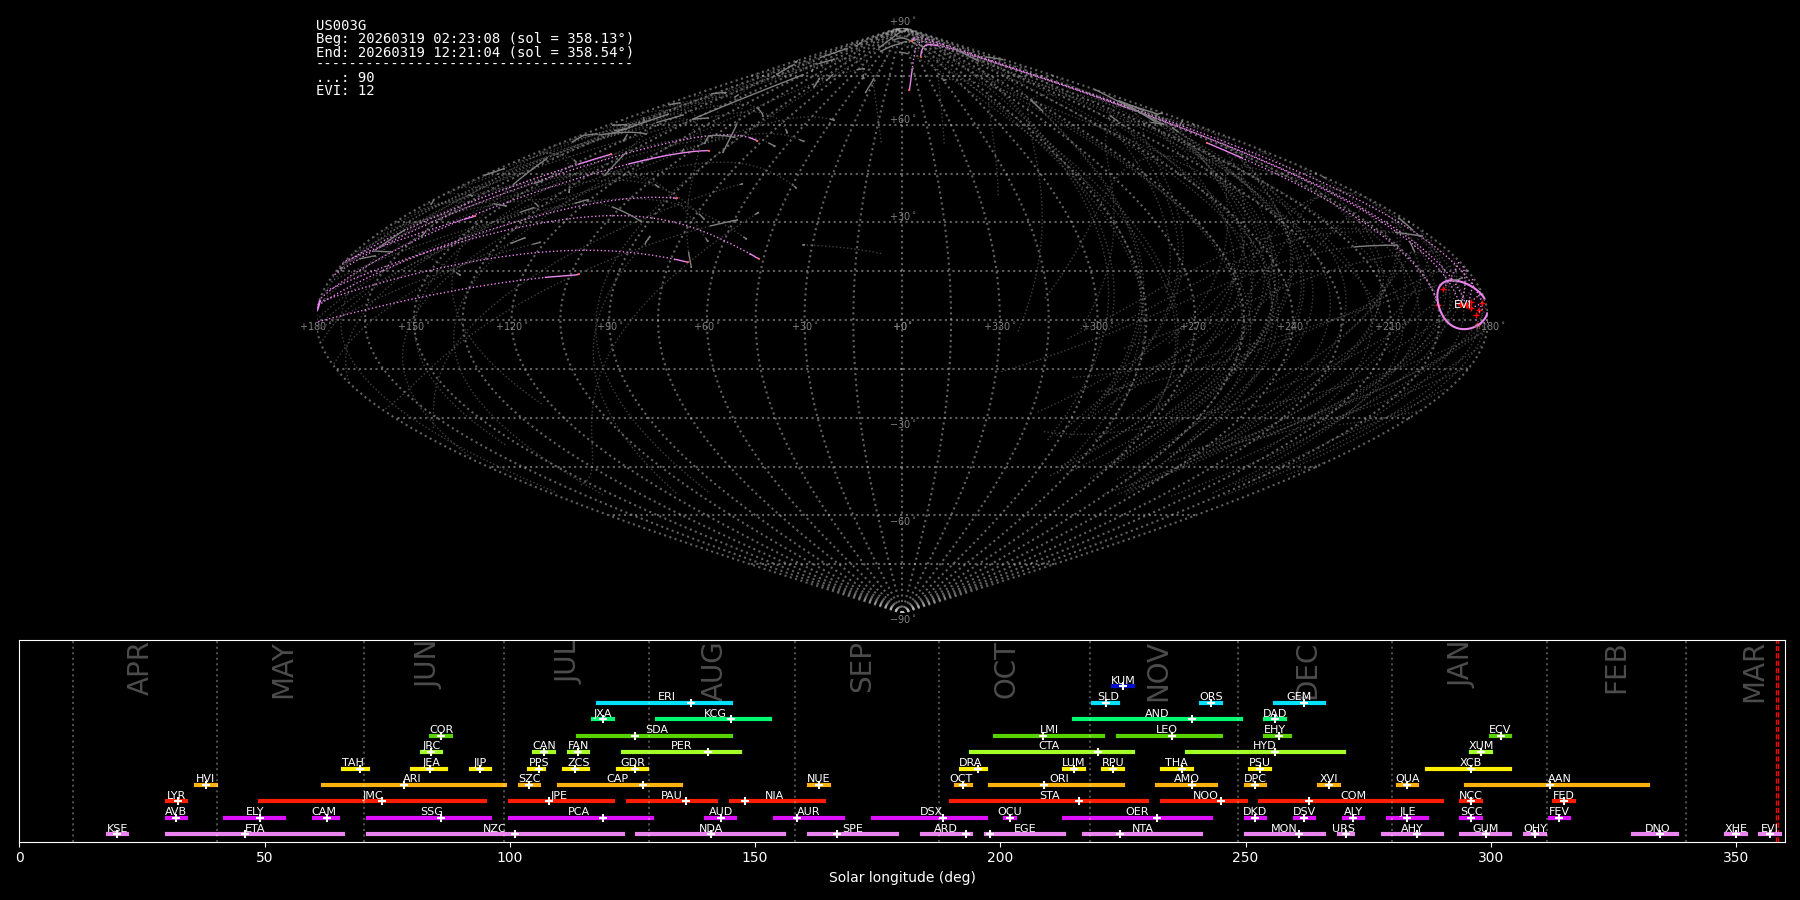The height and width of the screenshot is (900, 1800).
Task: Click the QUA shower label in the timeline
Action: click(x=1408, y=779)
